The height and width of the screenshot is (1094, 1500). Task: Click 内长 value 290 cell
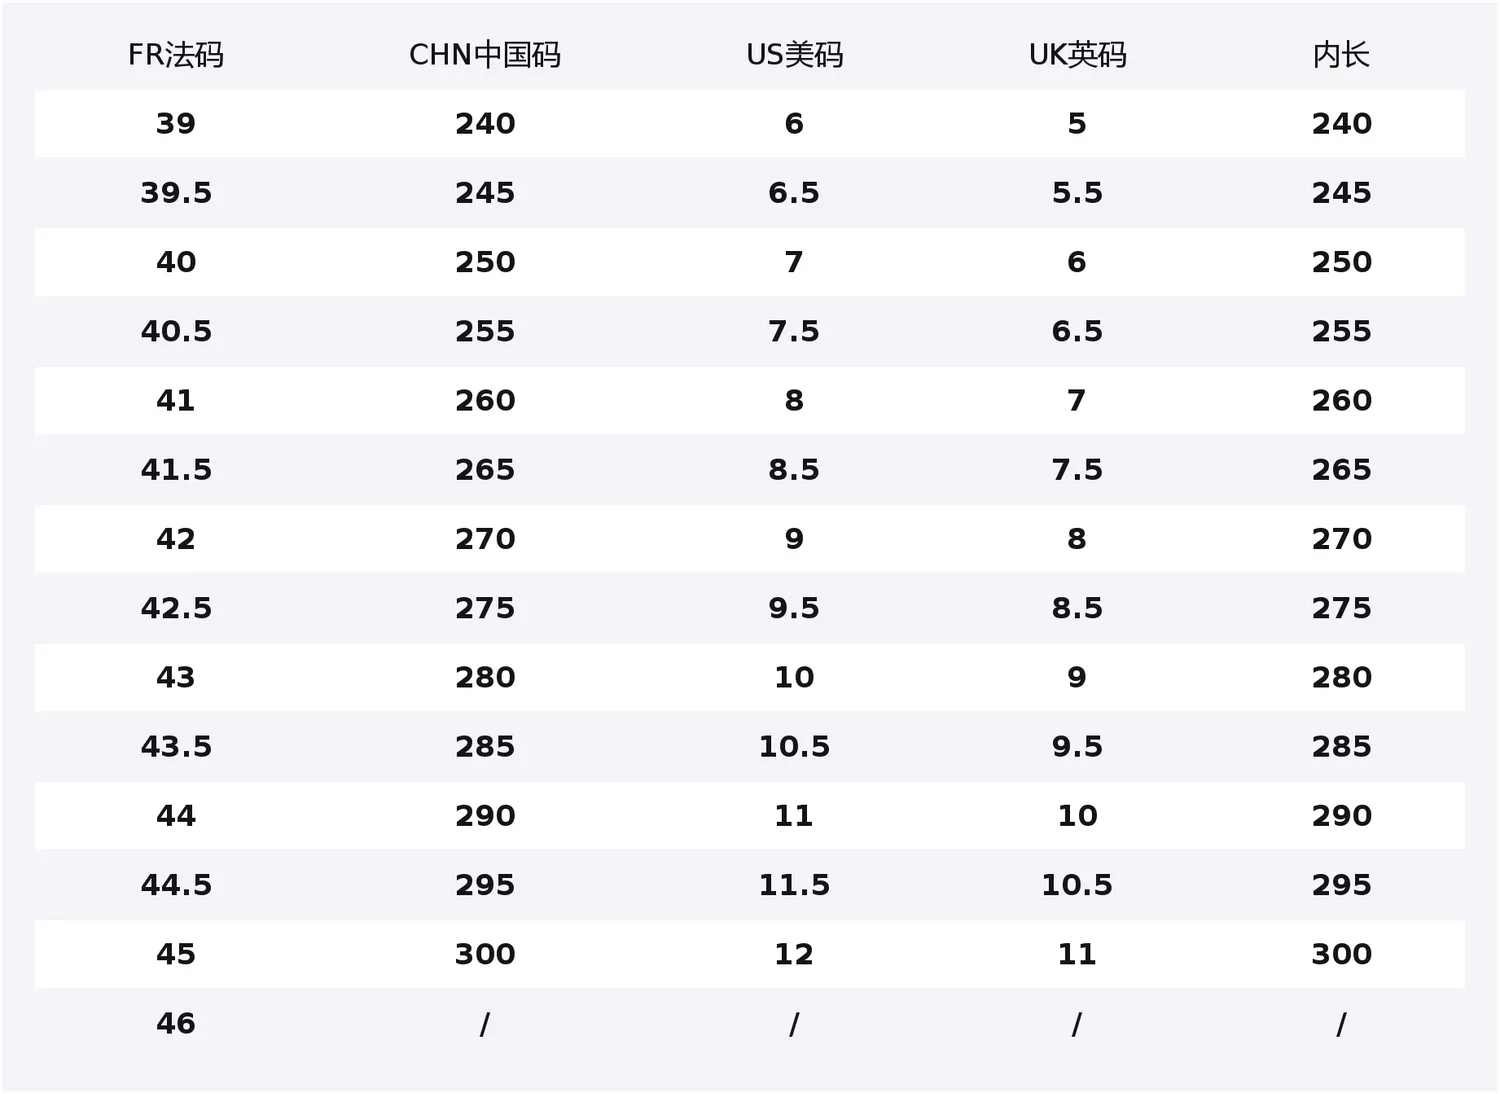click(x=1341, y=815)
